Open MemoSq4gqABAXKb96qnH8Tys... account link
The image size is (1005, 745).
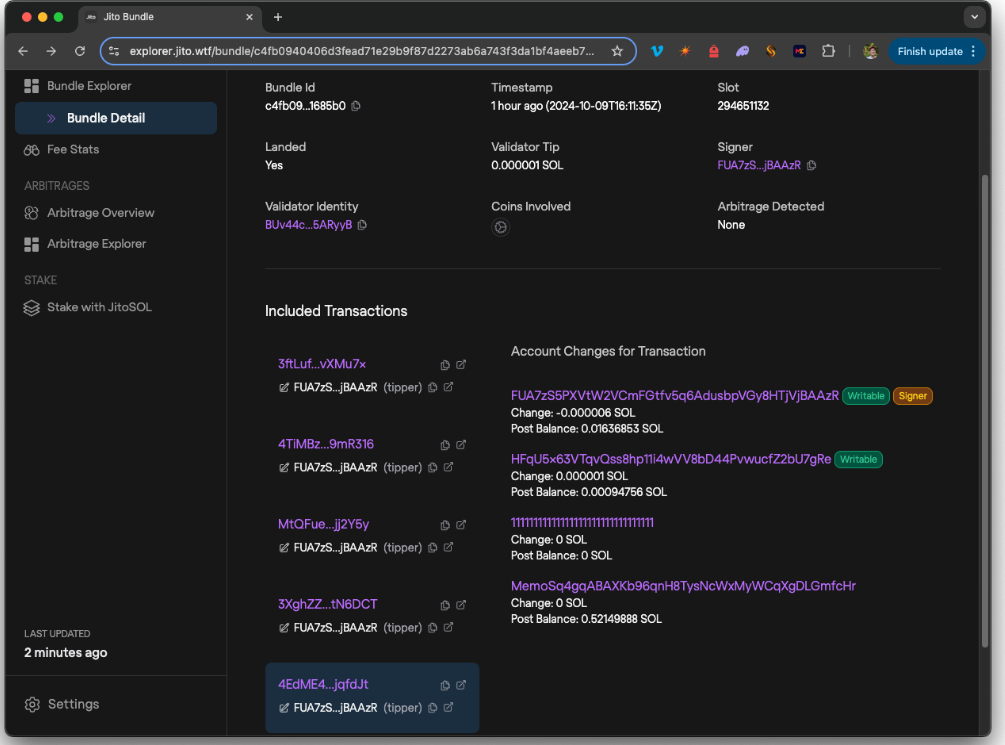pos(683,586)
